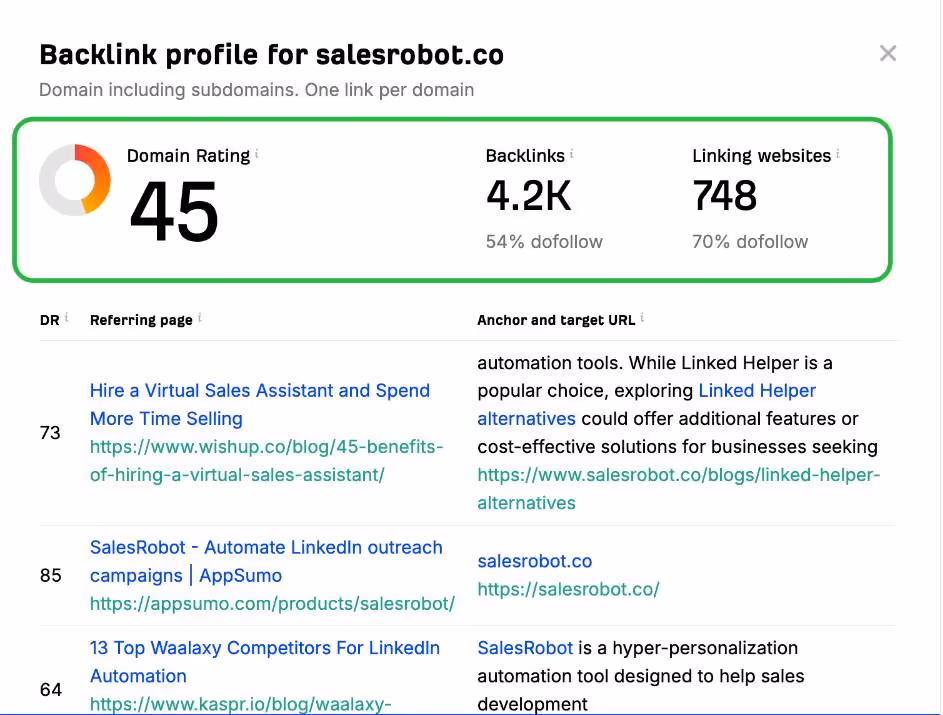Image resolution: width=943 pixels, height=715 pixels.
Task: Select the Domain Rating donut chart
Action: click(75, 181)
